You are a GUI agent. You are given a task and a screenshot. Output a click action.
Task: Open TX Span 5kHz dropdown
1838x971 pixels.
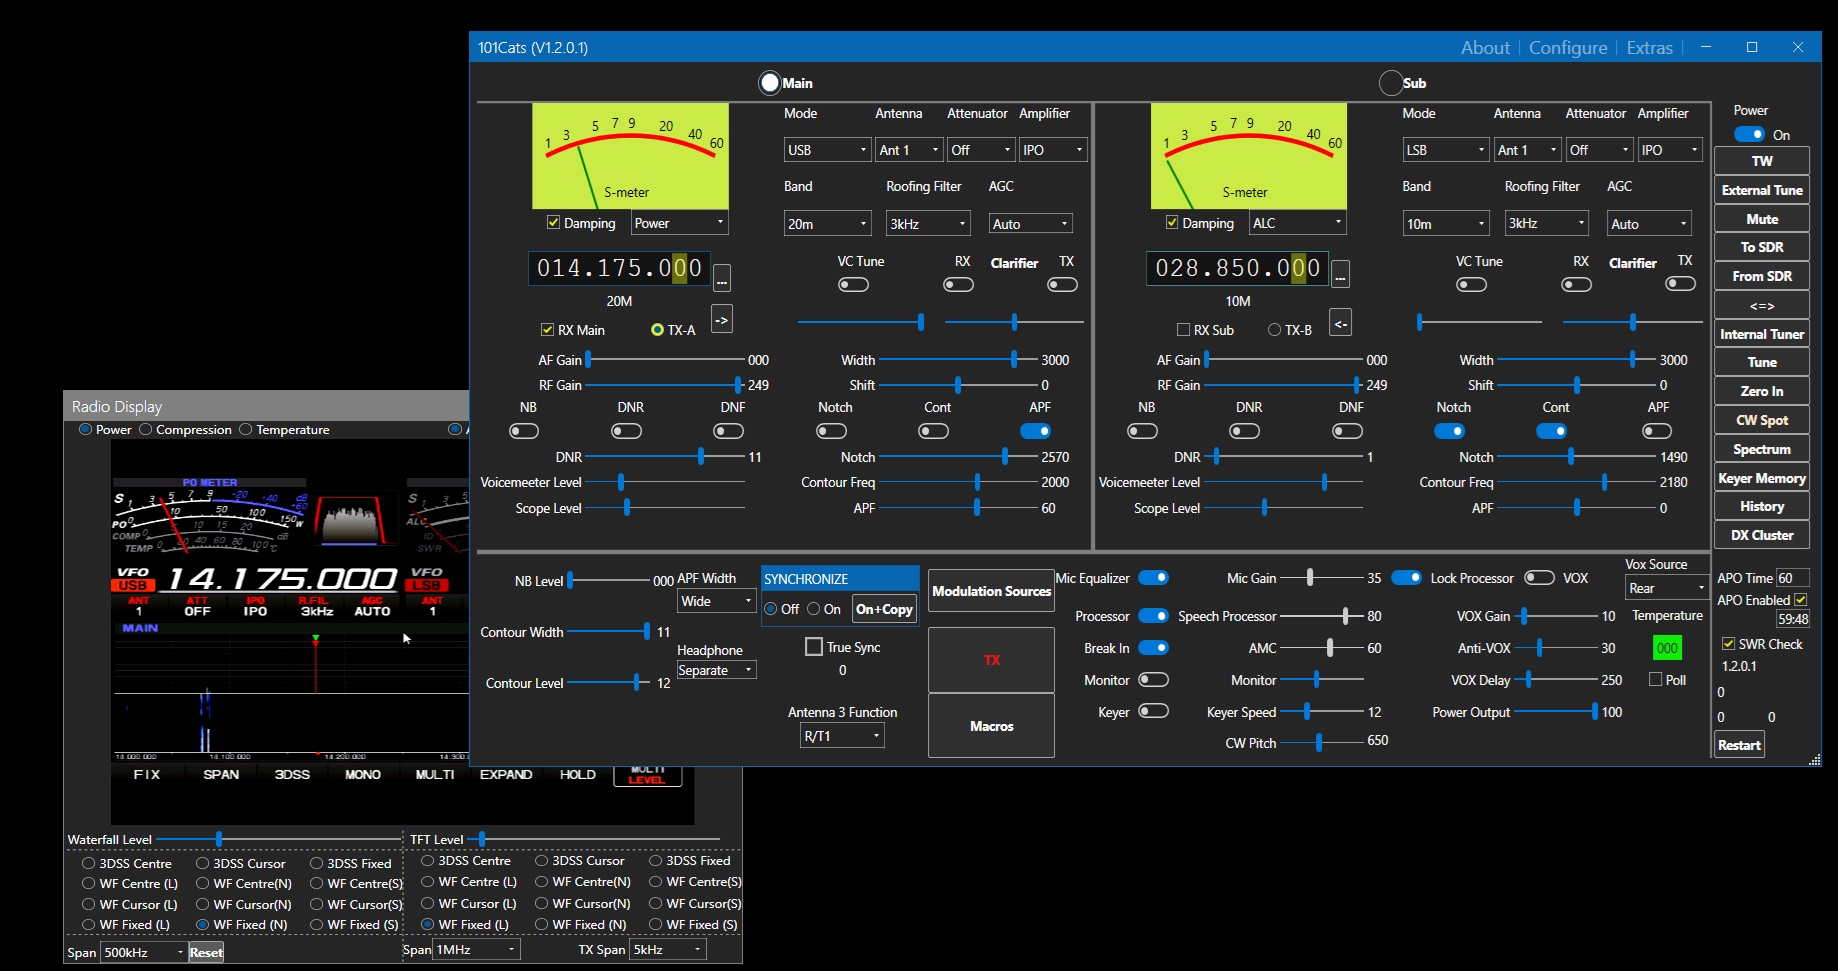(668, 949)
